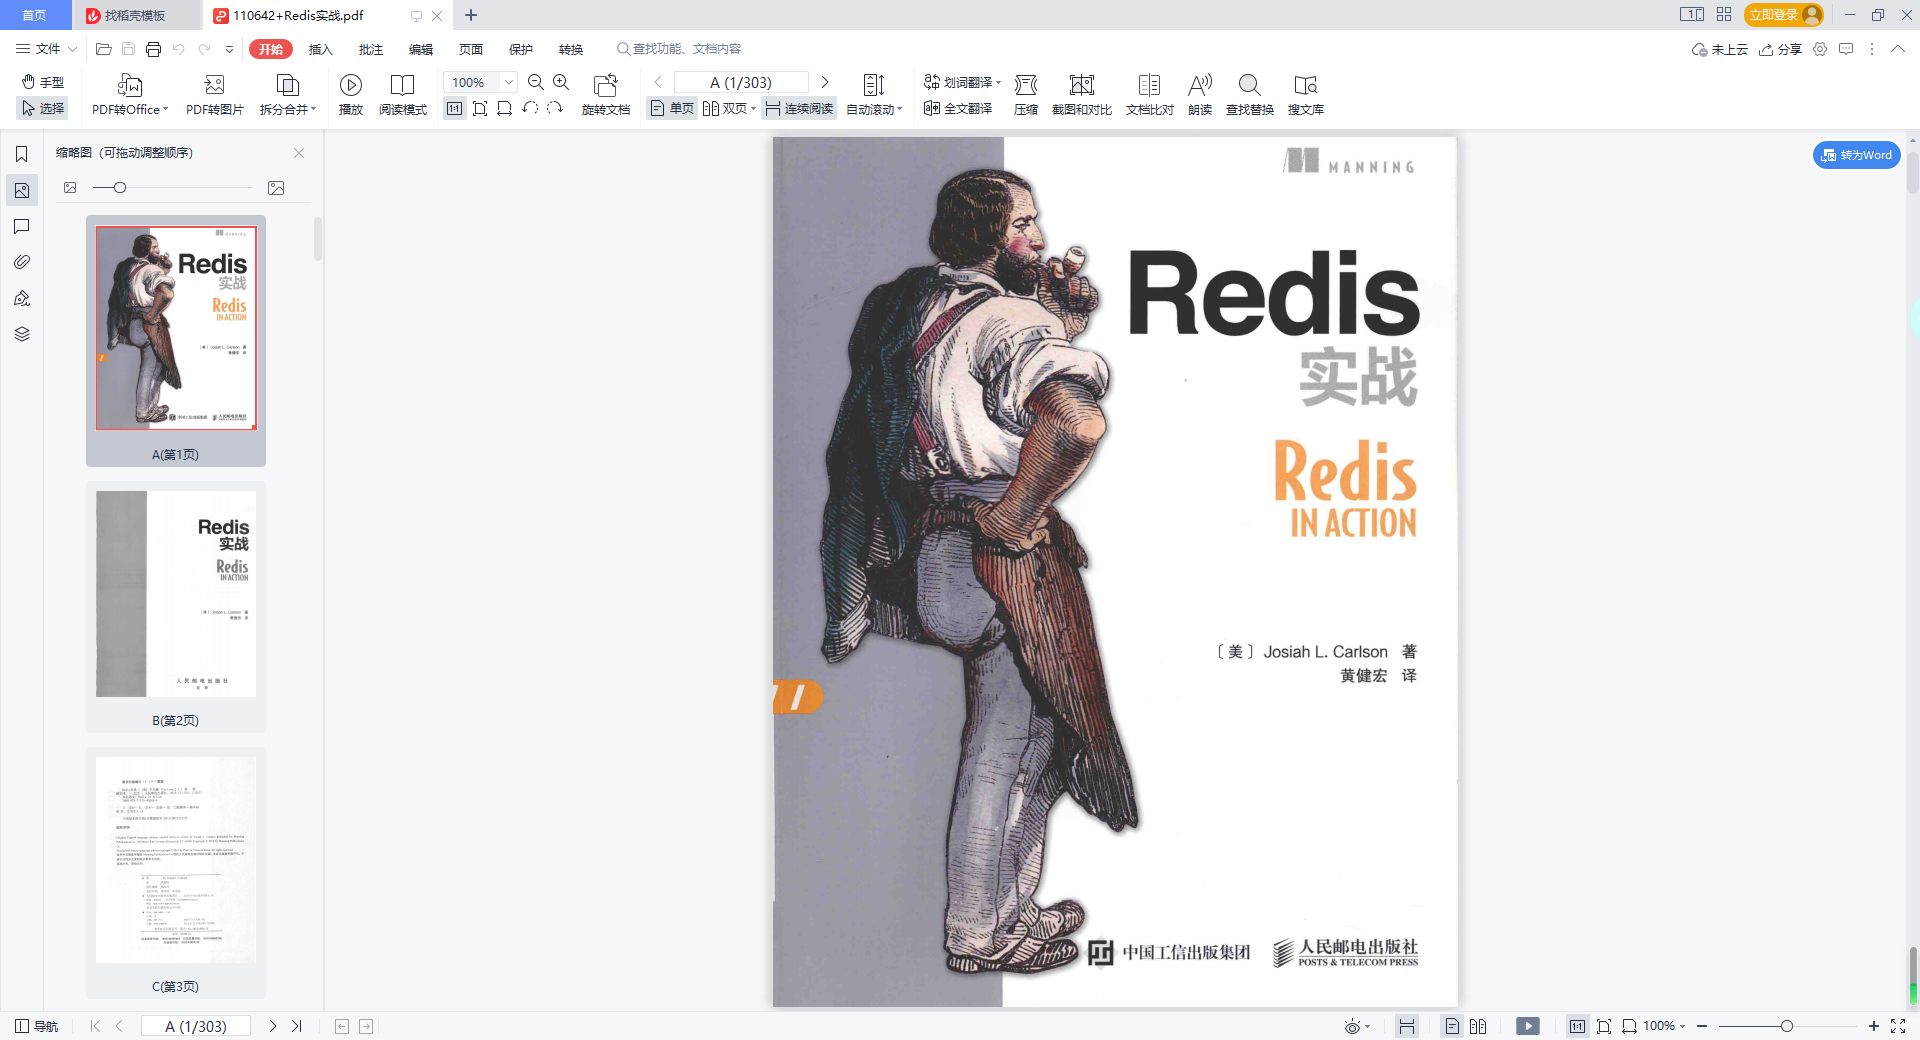Image resolution: width=1920 pixels, height=1040 pixels.
Task: Click the 朗读 read-aloud icon
Action: (x=1199, y=85)
